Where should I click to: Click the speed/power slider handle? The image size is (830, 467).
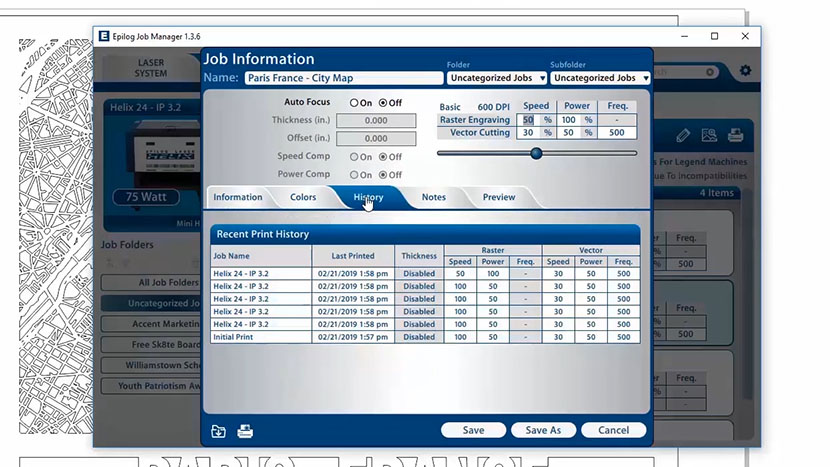click(536, 153)
